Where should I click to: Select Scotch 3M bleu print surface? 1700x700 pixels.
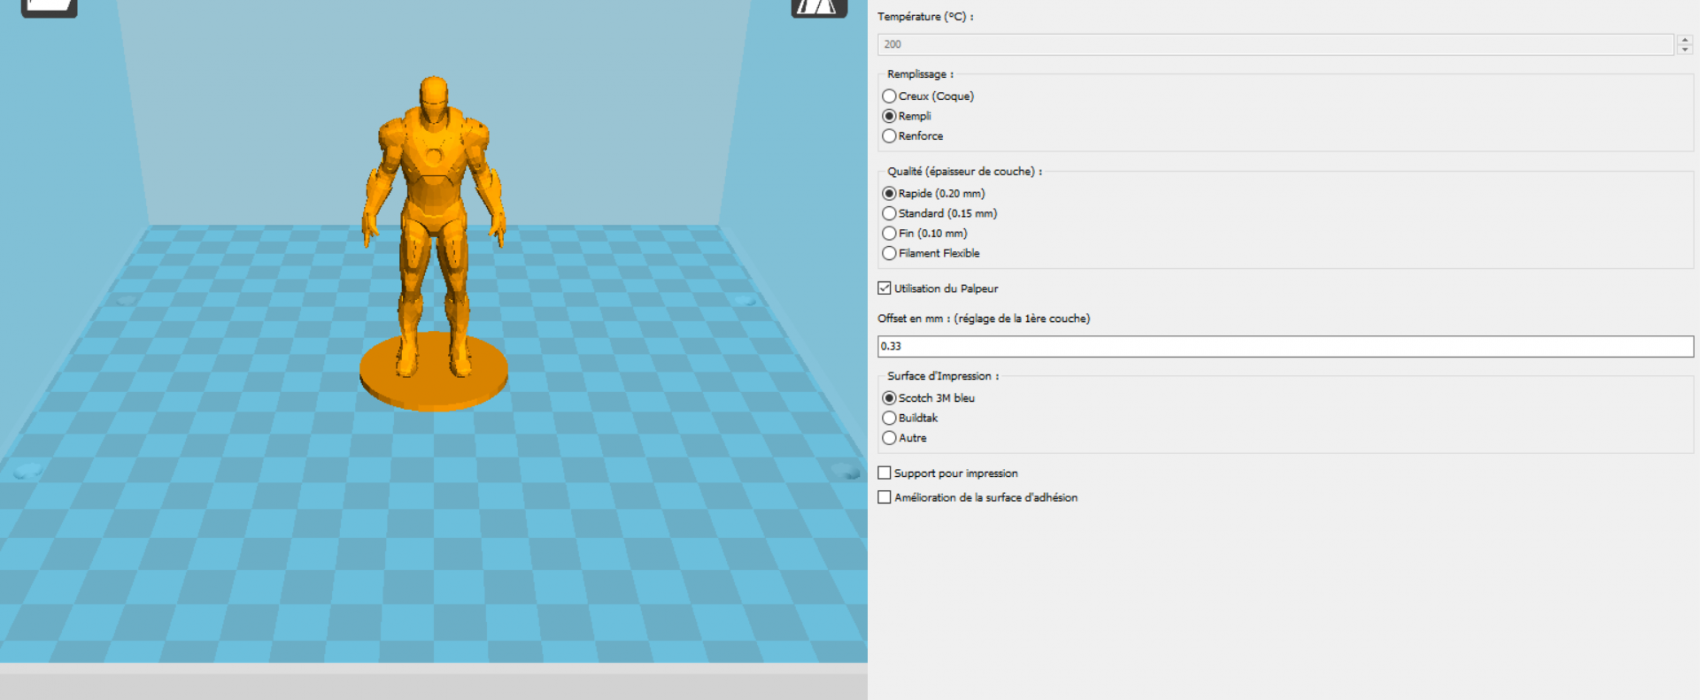[x=929, y=398]
